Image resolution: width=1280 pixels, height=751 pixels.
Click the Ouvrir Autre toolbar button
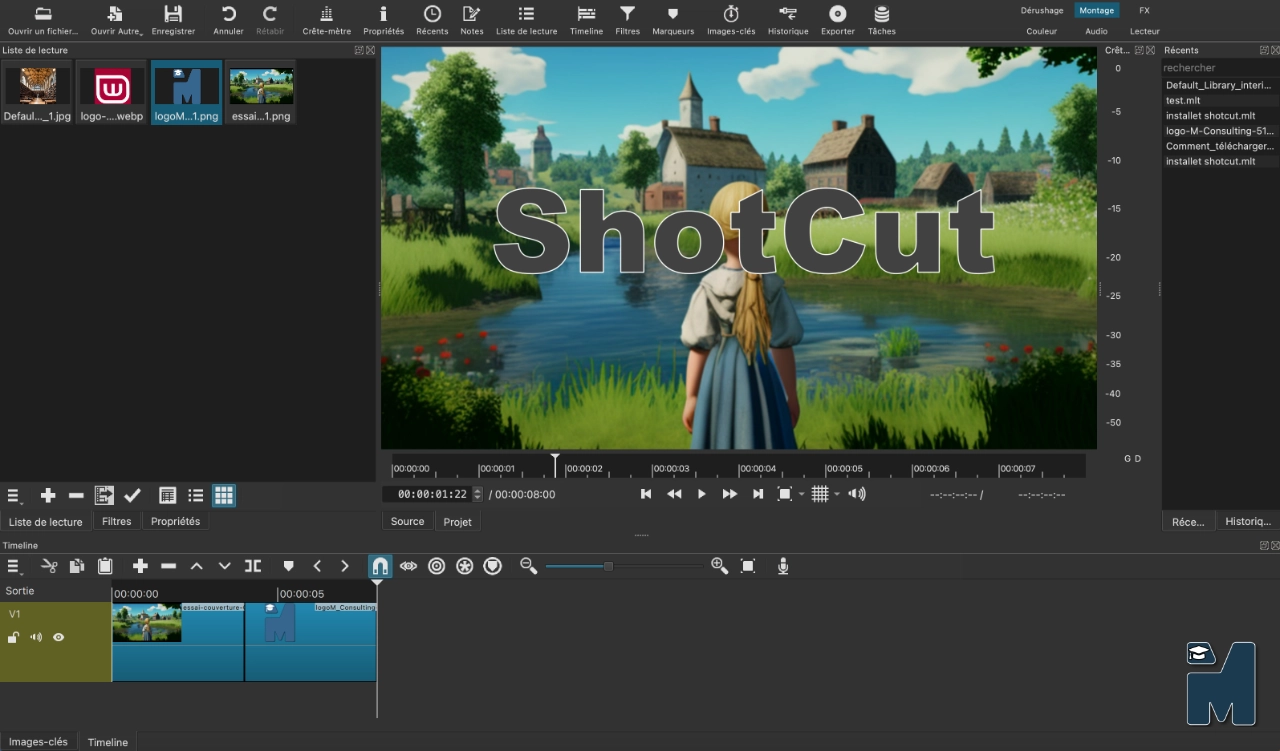[x=116, y=20]
